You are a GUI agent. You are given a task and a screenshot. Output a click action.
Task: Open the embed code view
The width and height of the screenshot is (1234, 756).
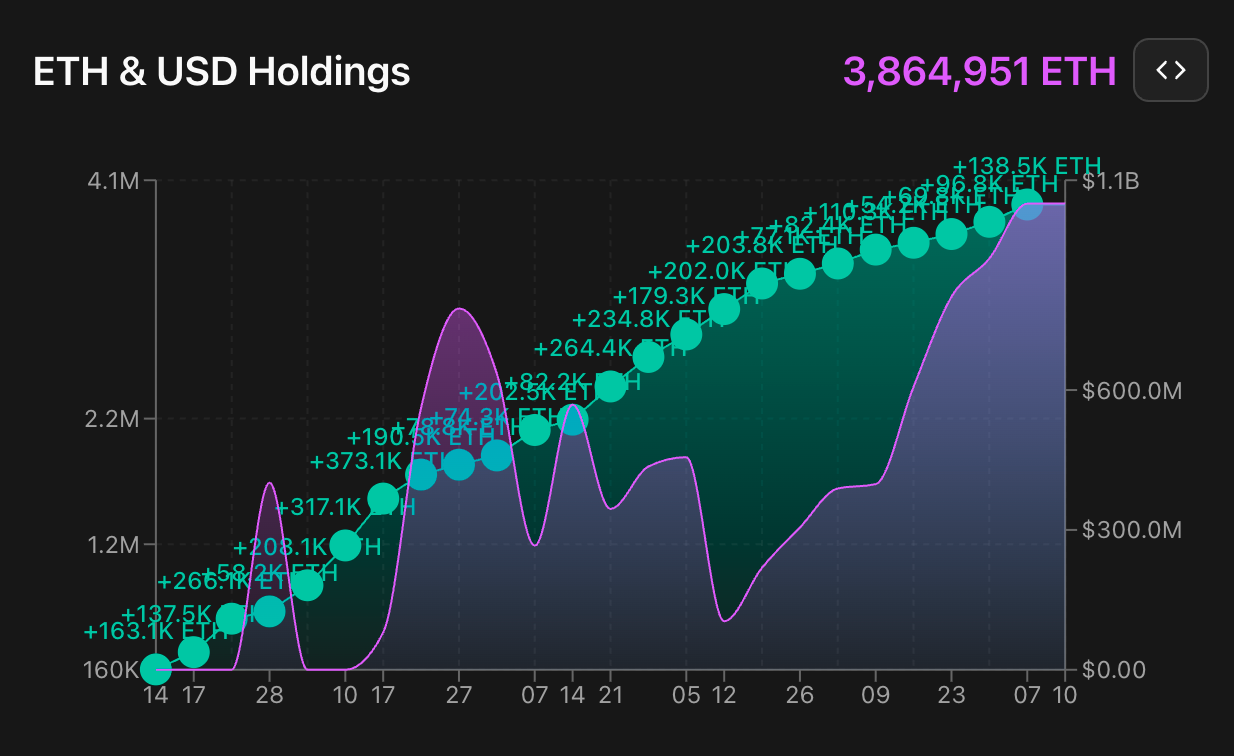(1170, 70)
